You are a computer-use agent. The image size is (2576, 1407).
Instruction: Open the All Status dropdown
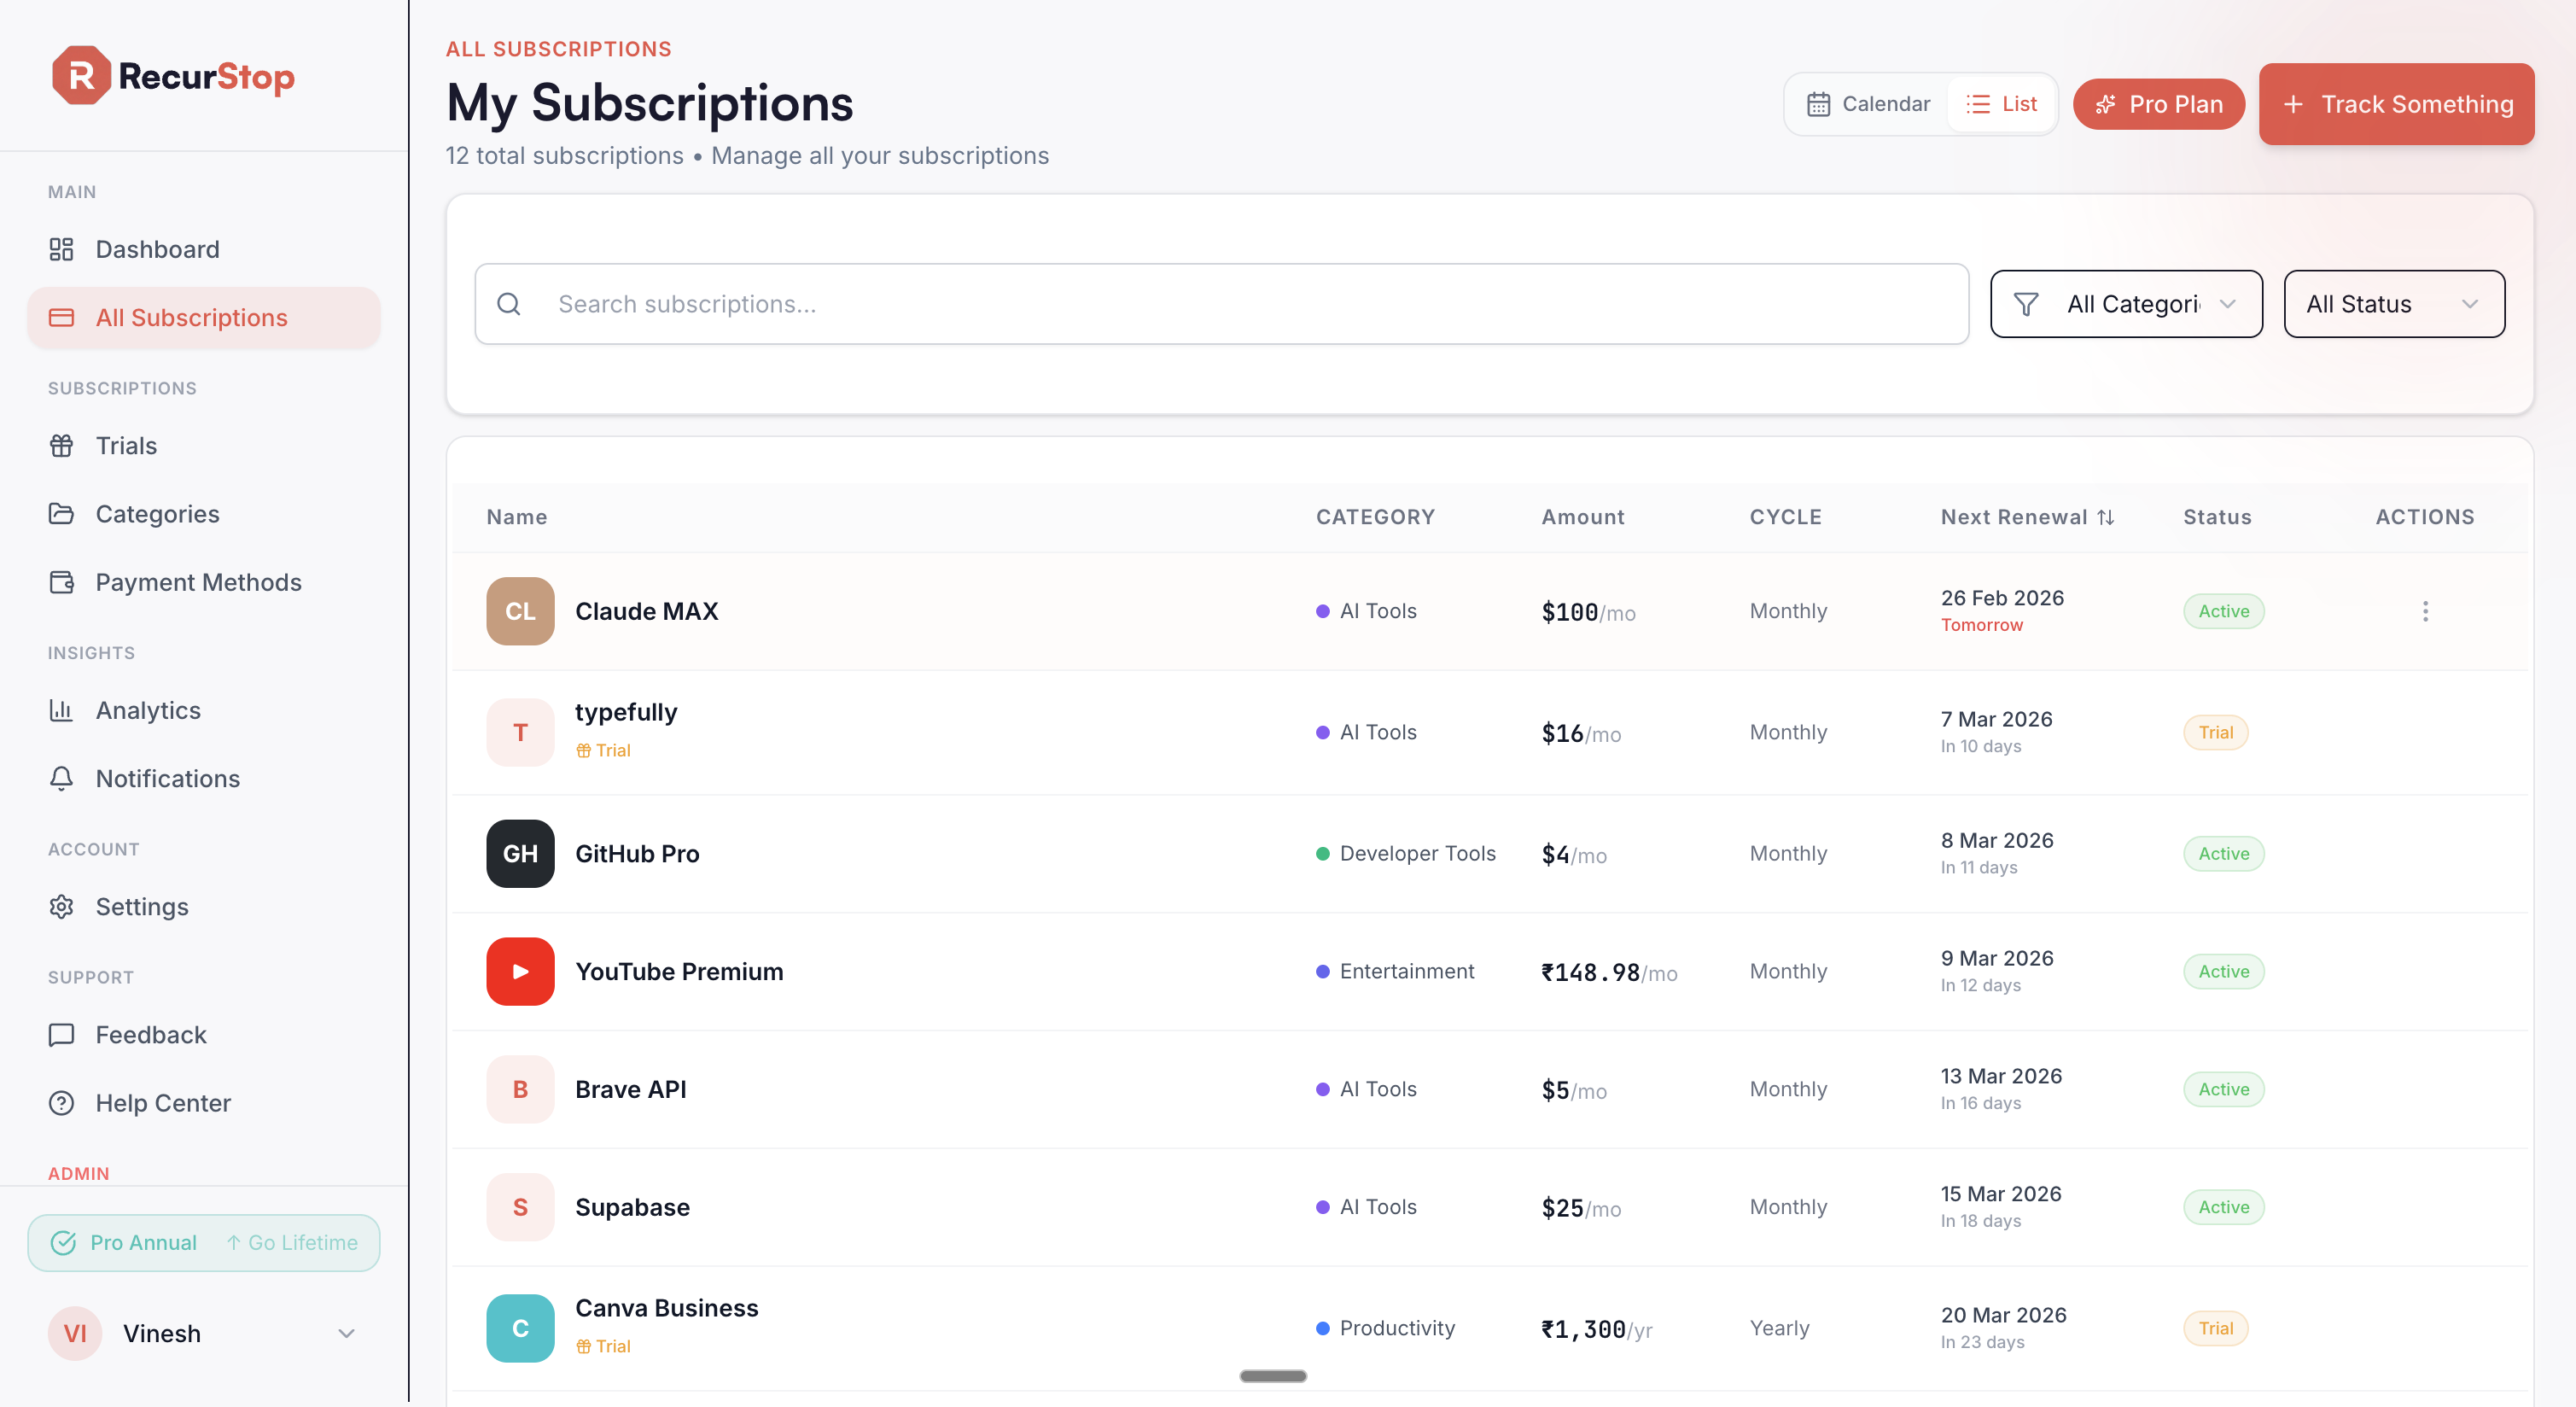(x=2393, y=304)
